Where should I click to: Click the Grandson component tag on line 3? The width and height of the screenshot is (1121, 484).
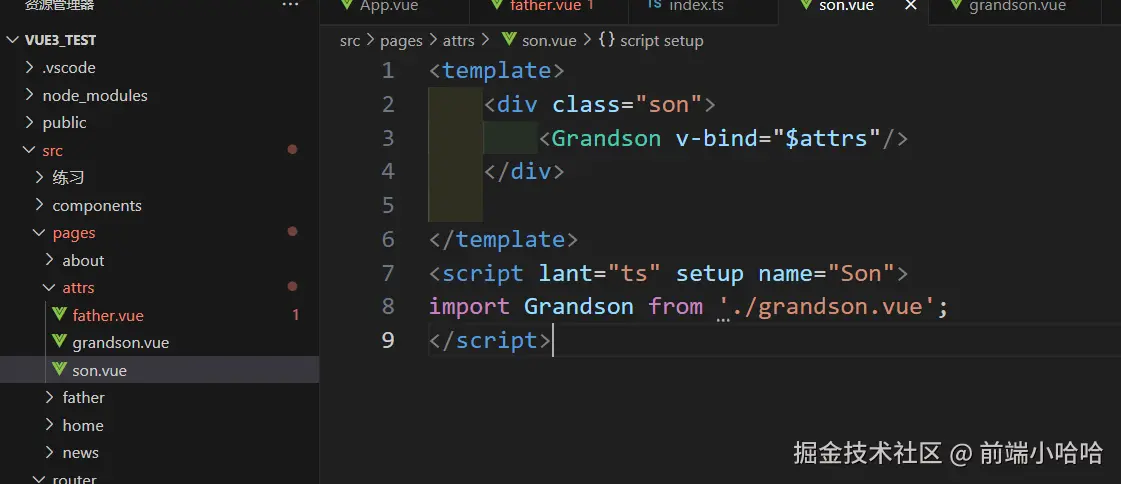coord(606,138)
